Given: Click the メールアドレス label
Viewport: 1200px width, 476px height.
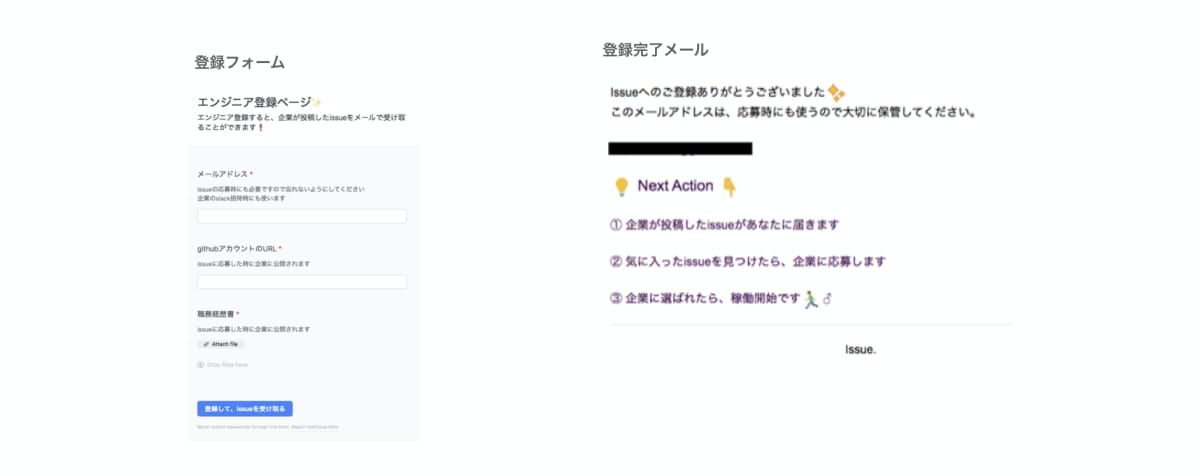Looking at the screenshot, I should [225, 174].
